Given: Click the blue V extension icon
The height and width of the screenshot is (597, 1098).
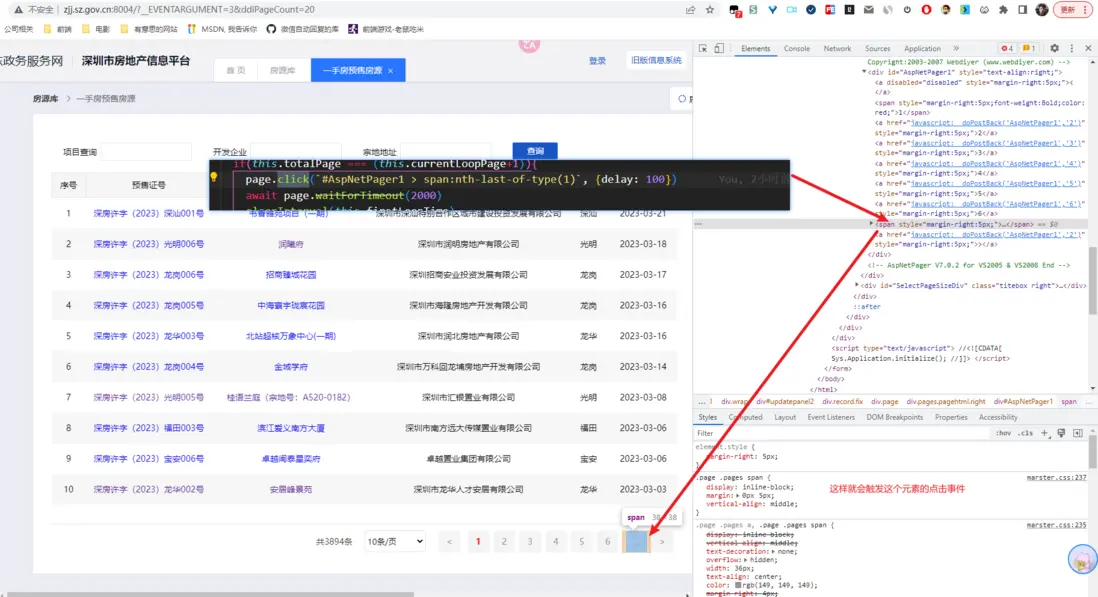Looking at the screenshot, I should point(772,10).
